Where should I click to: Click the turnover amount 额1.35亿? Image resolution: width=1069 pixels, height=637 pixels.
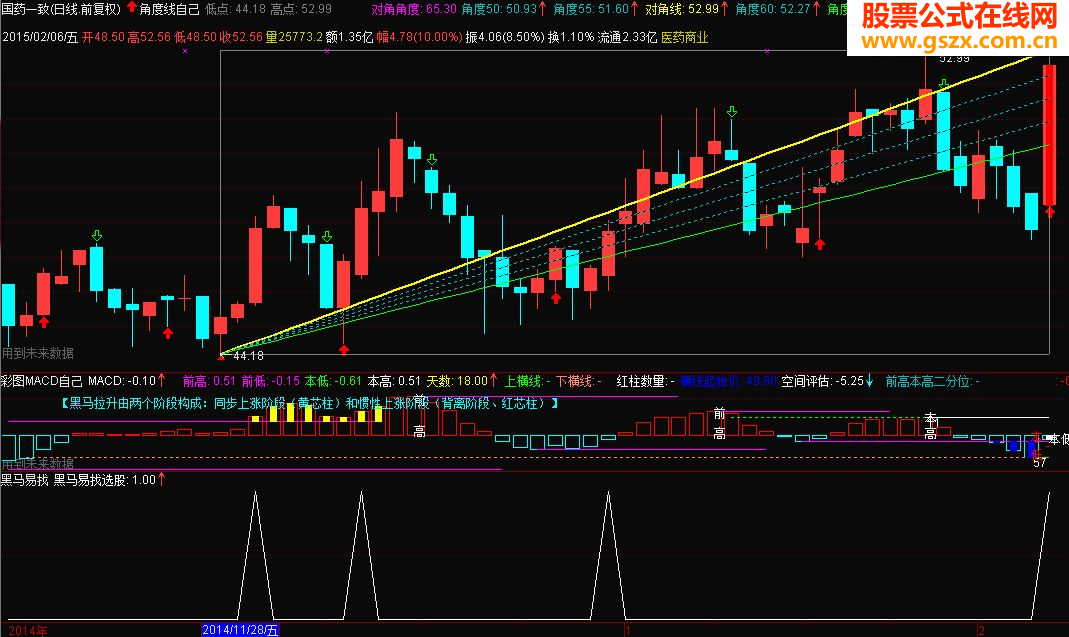click(350, 37)
